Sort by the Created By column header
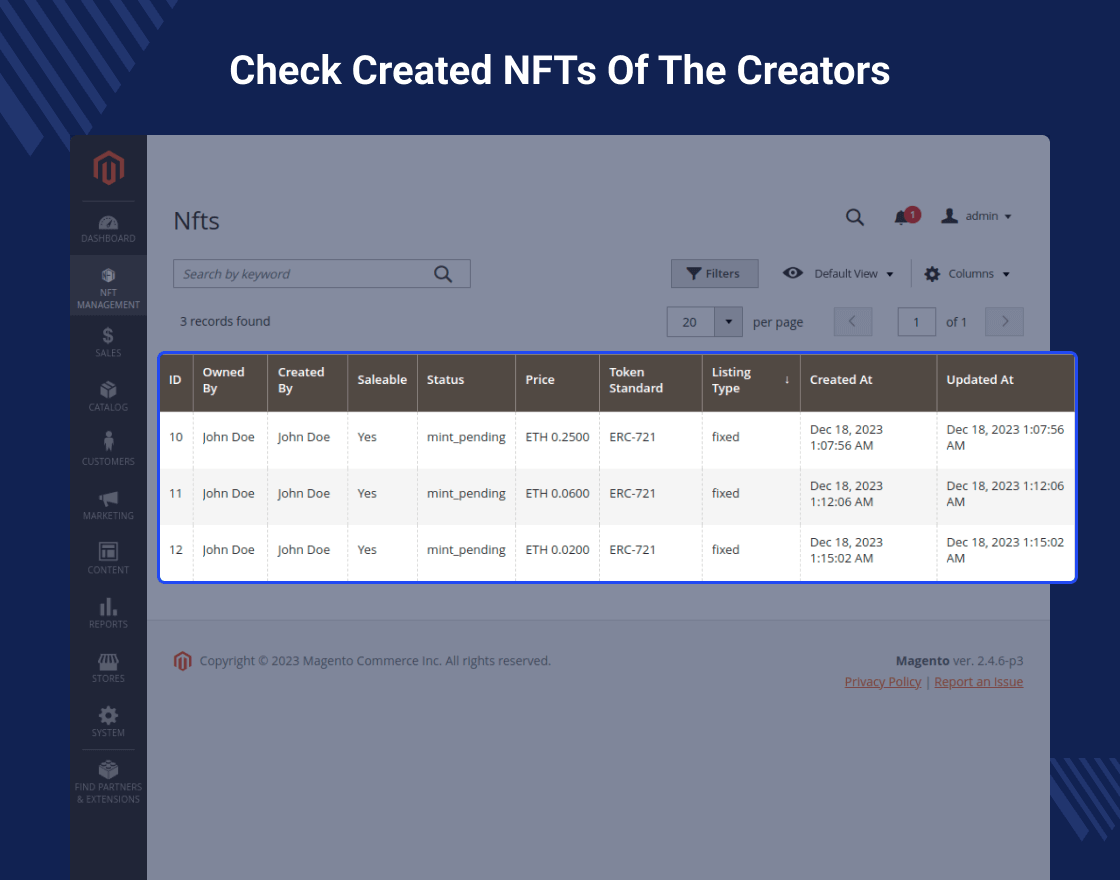The width and height of the screenshot is (1120, 880). point(307,381)
